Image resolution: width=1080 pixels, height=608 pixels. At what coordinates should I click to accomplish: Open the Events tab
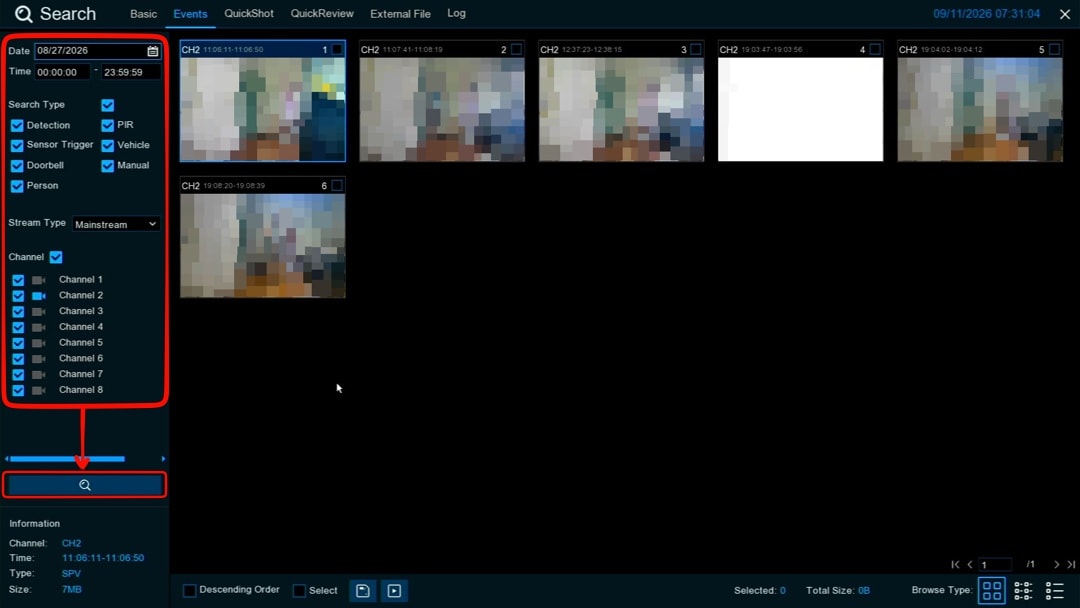[x=190, y=14]
